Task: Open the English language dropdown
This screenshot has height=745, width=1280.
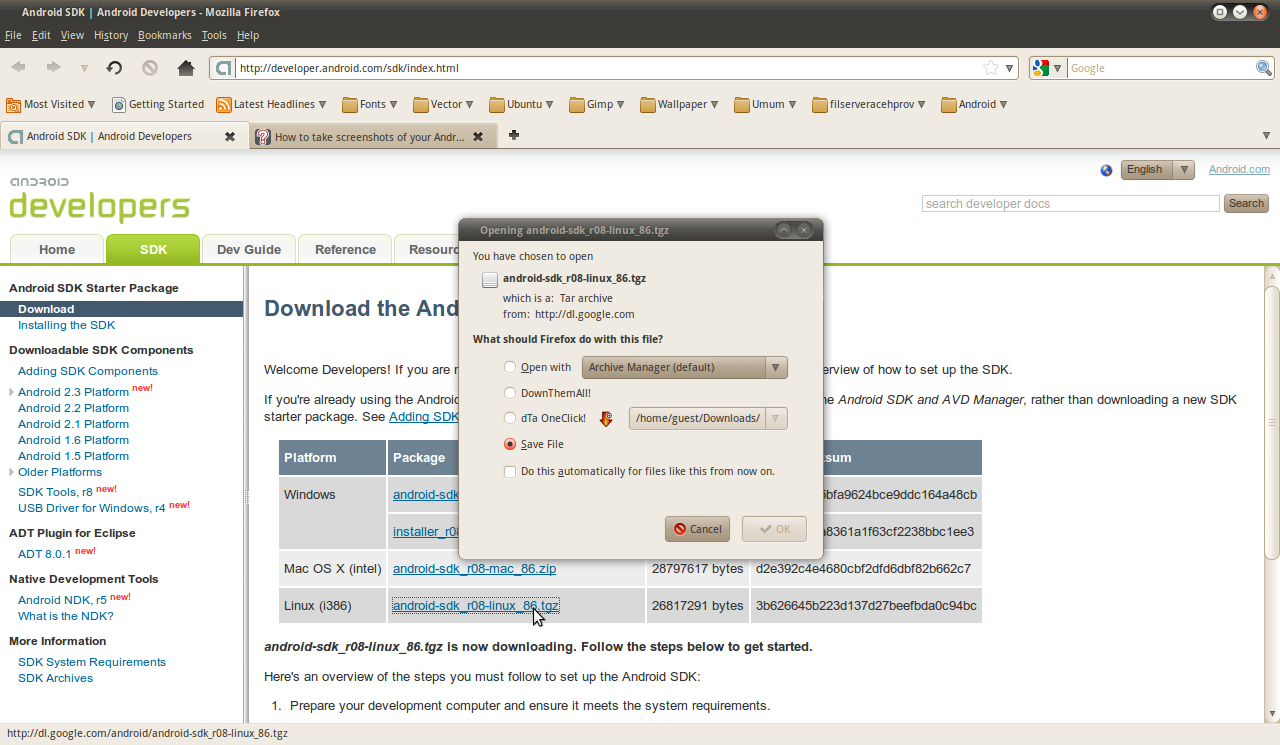Action: pos(1157,170)
